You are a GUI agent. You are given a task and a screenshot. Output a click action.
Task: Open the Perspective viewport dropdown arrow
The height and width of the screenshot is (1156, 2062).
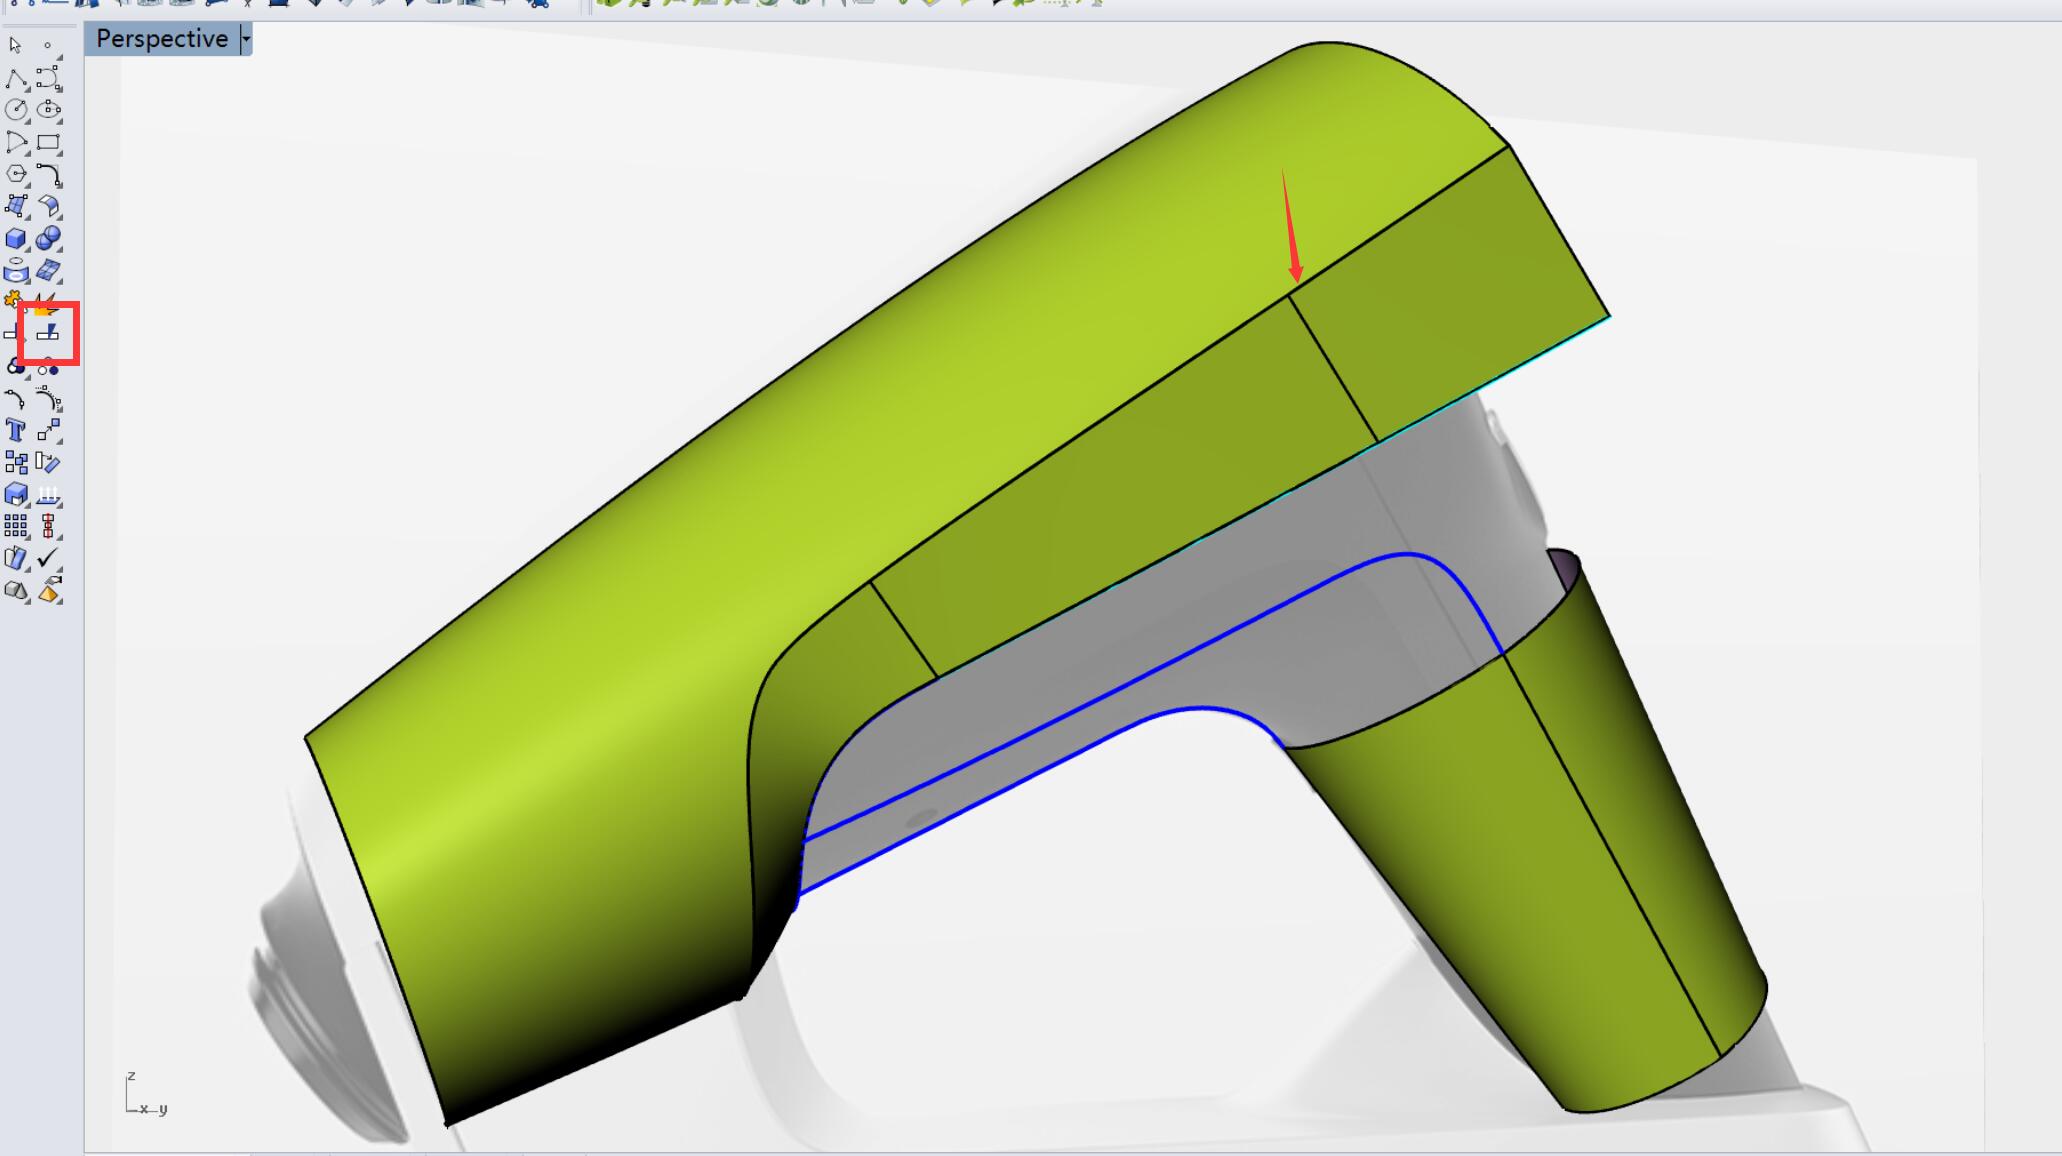[x=246, y=39]
